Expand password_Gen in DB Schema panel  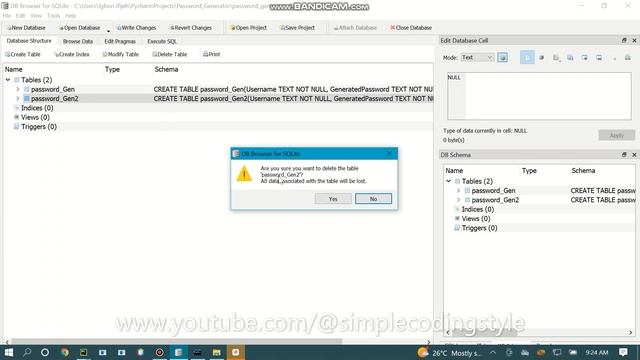point(458,191)
